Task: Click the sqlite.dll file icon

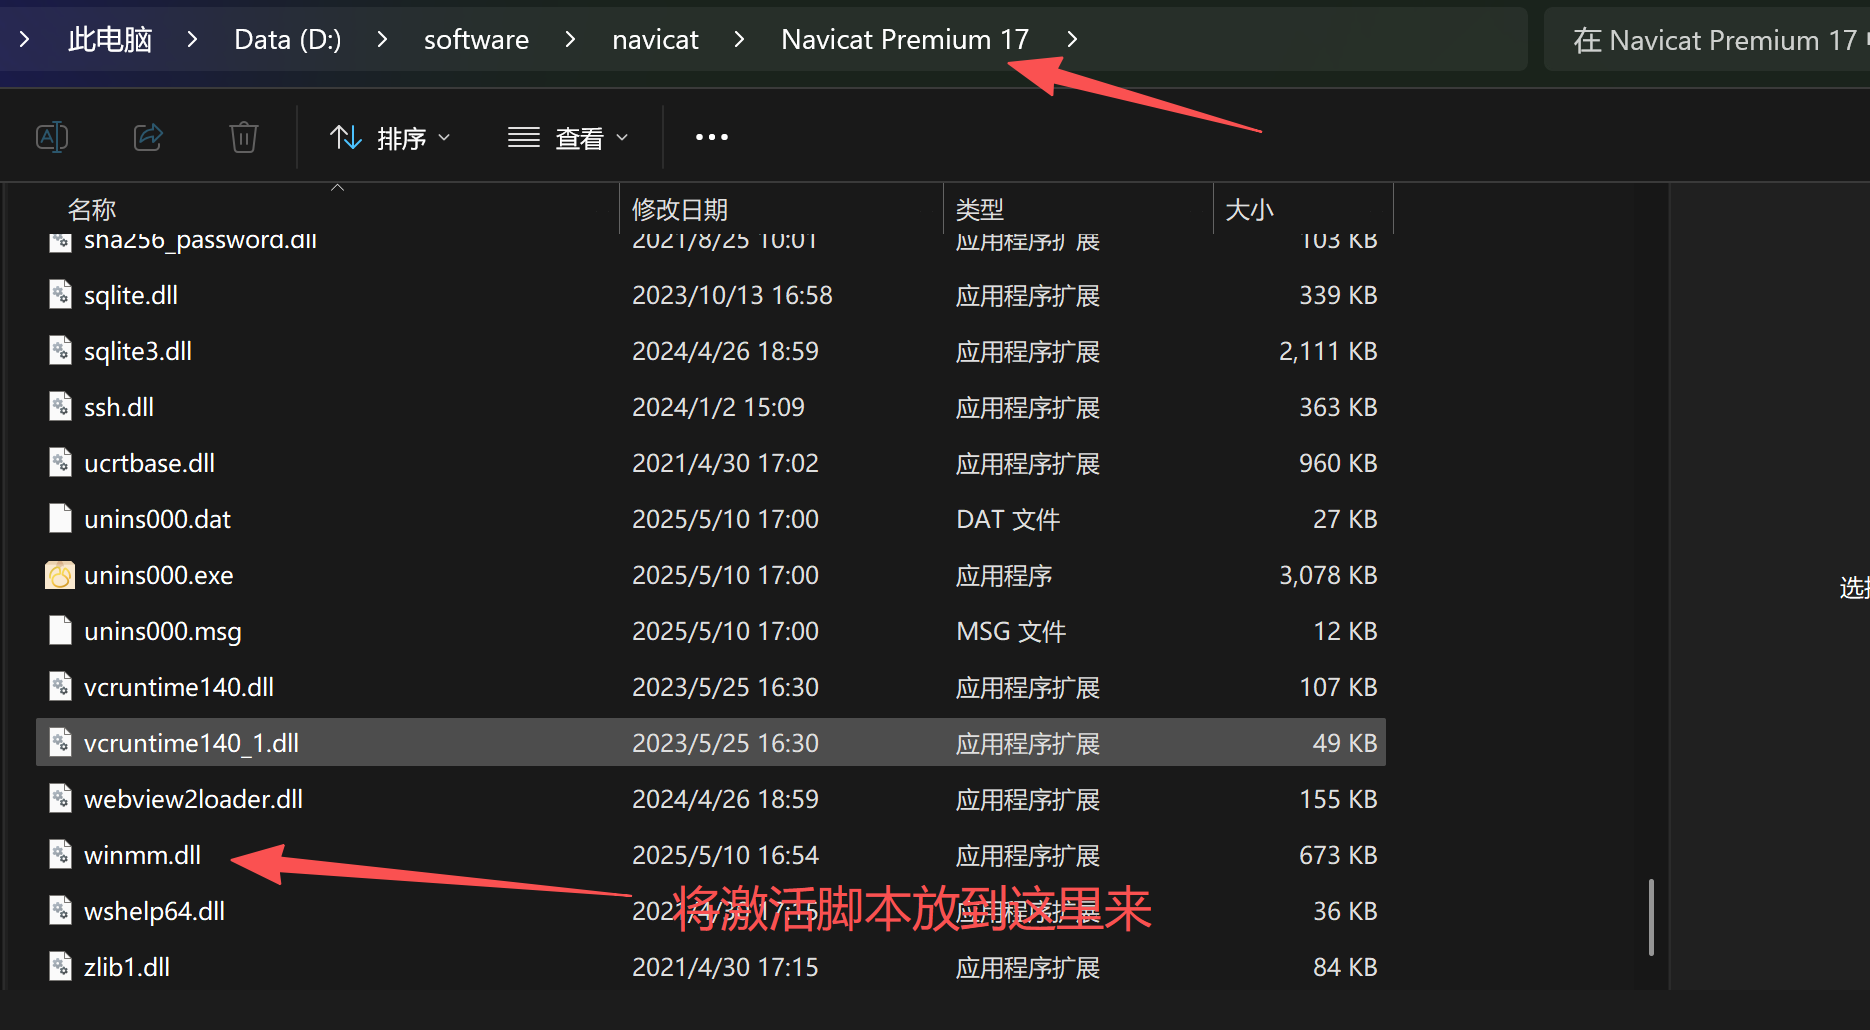Action: 60,295
